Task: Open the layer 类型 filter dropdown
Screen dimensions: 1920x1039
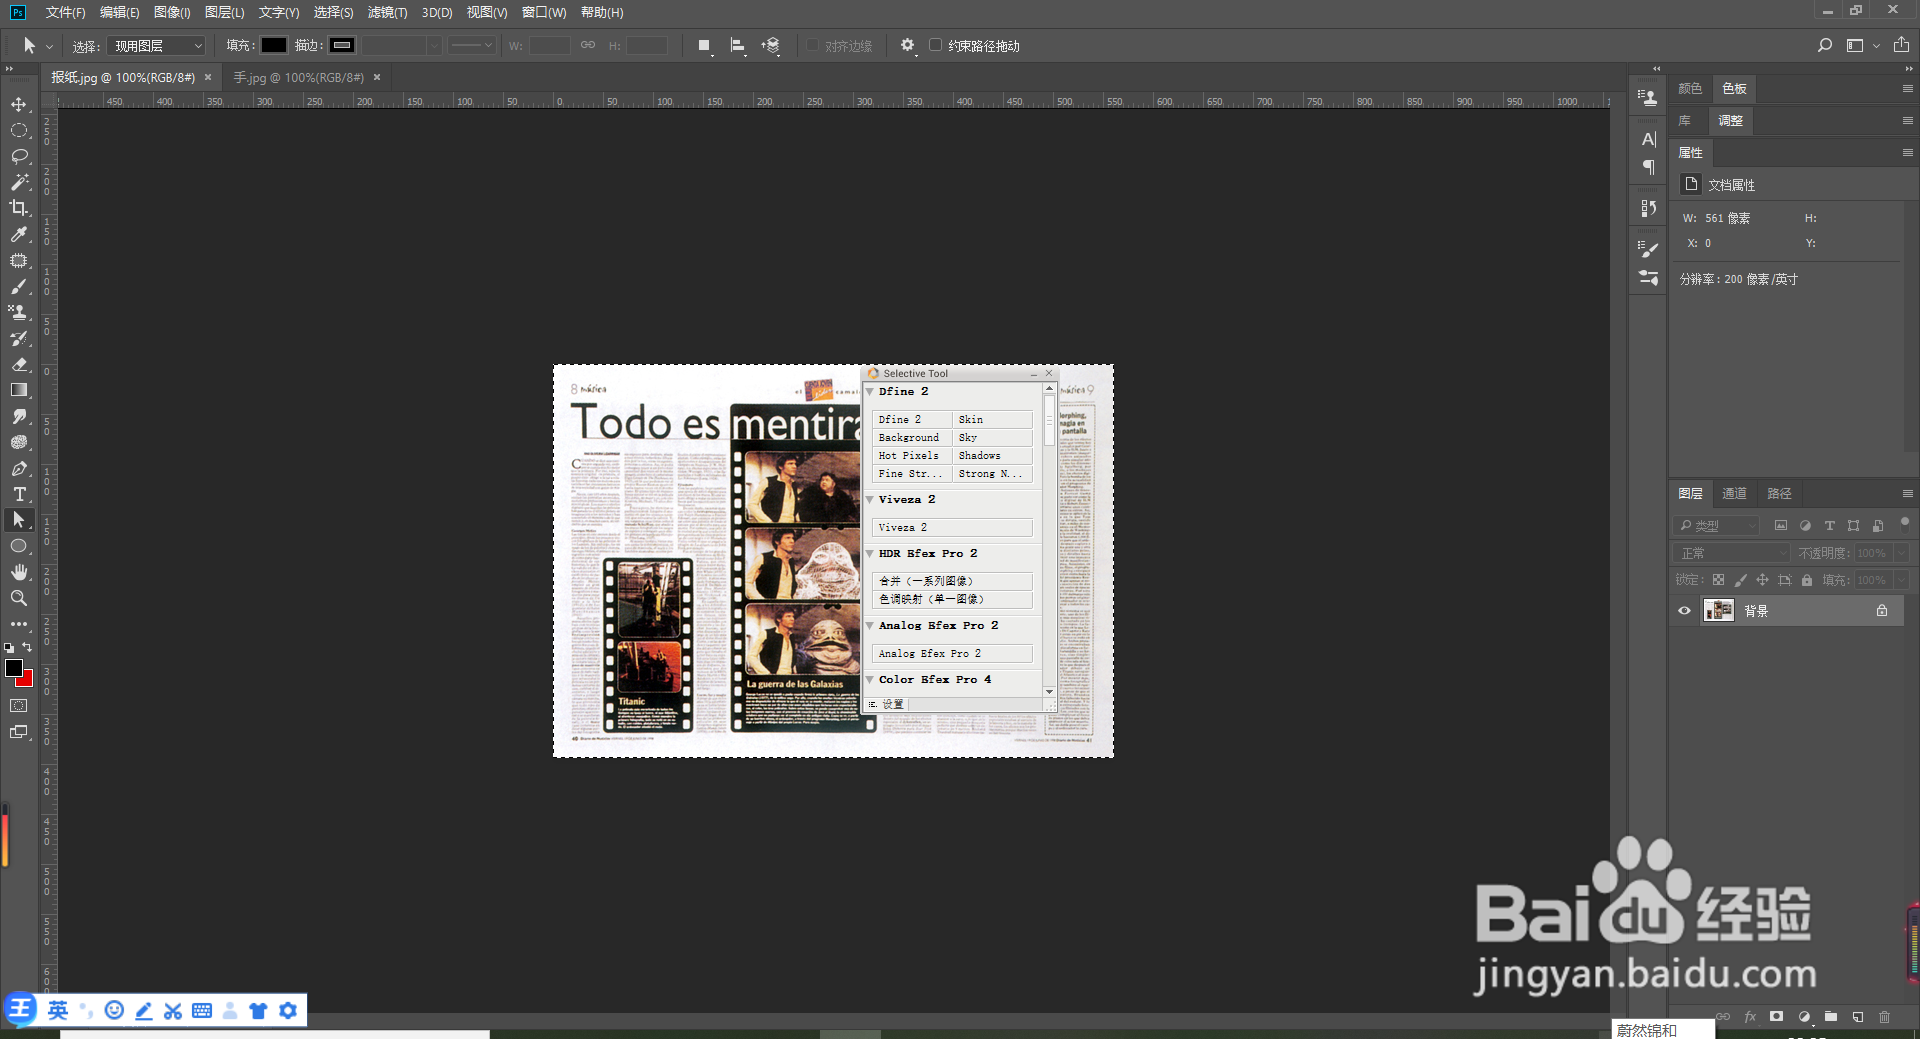Action: [x=1716, y=525]
